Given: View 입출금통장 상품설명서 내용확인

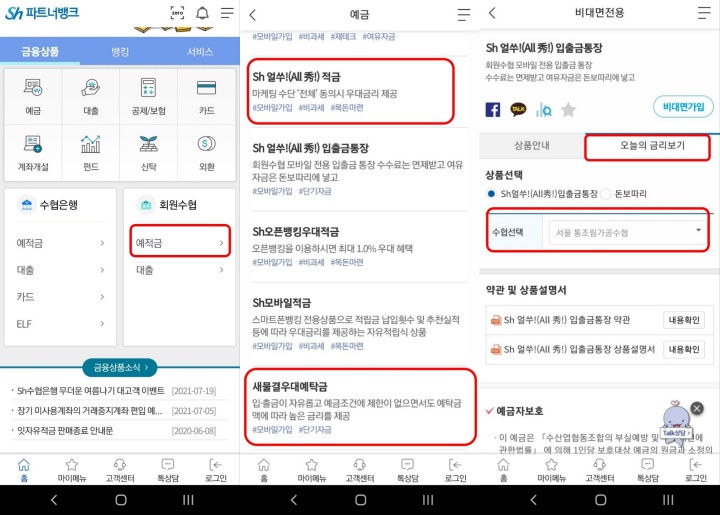Looking at the screenshot, I should pos(684,349).
